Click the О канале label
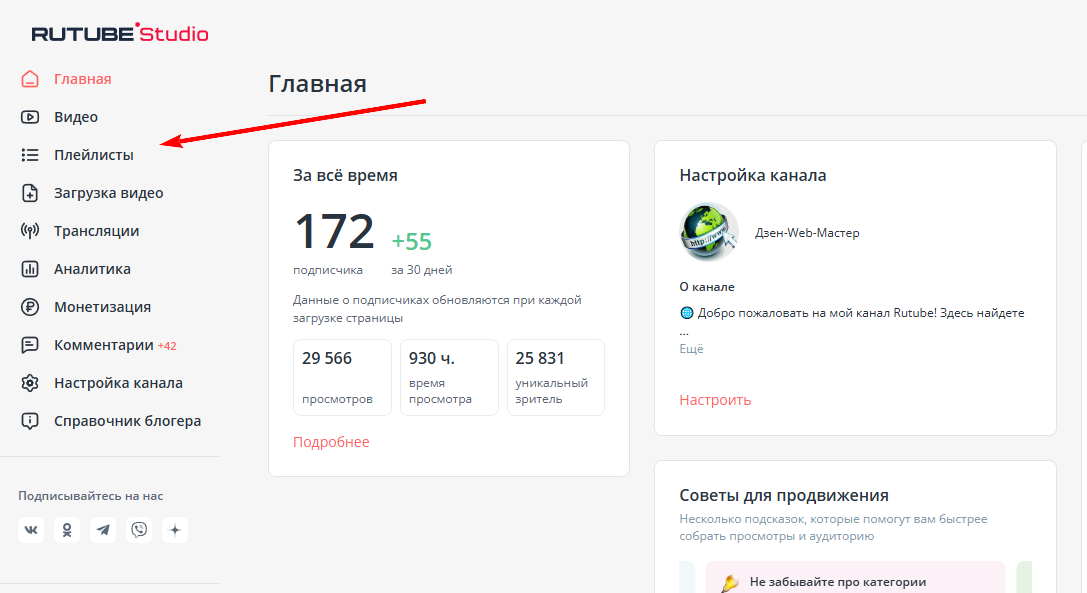 click(x=706, y=287)
